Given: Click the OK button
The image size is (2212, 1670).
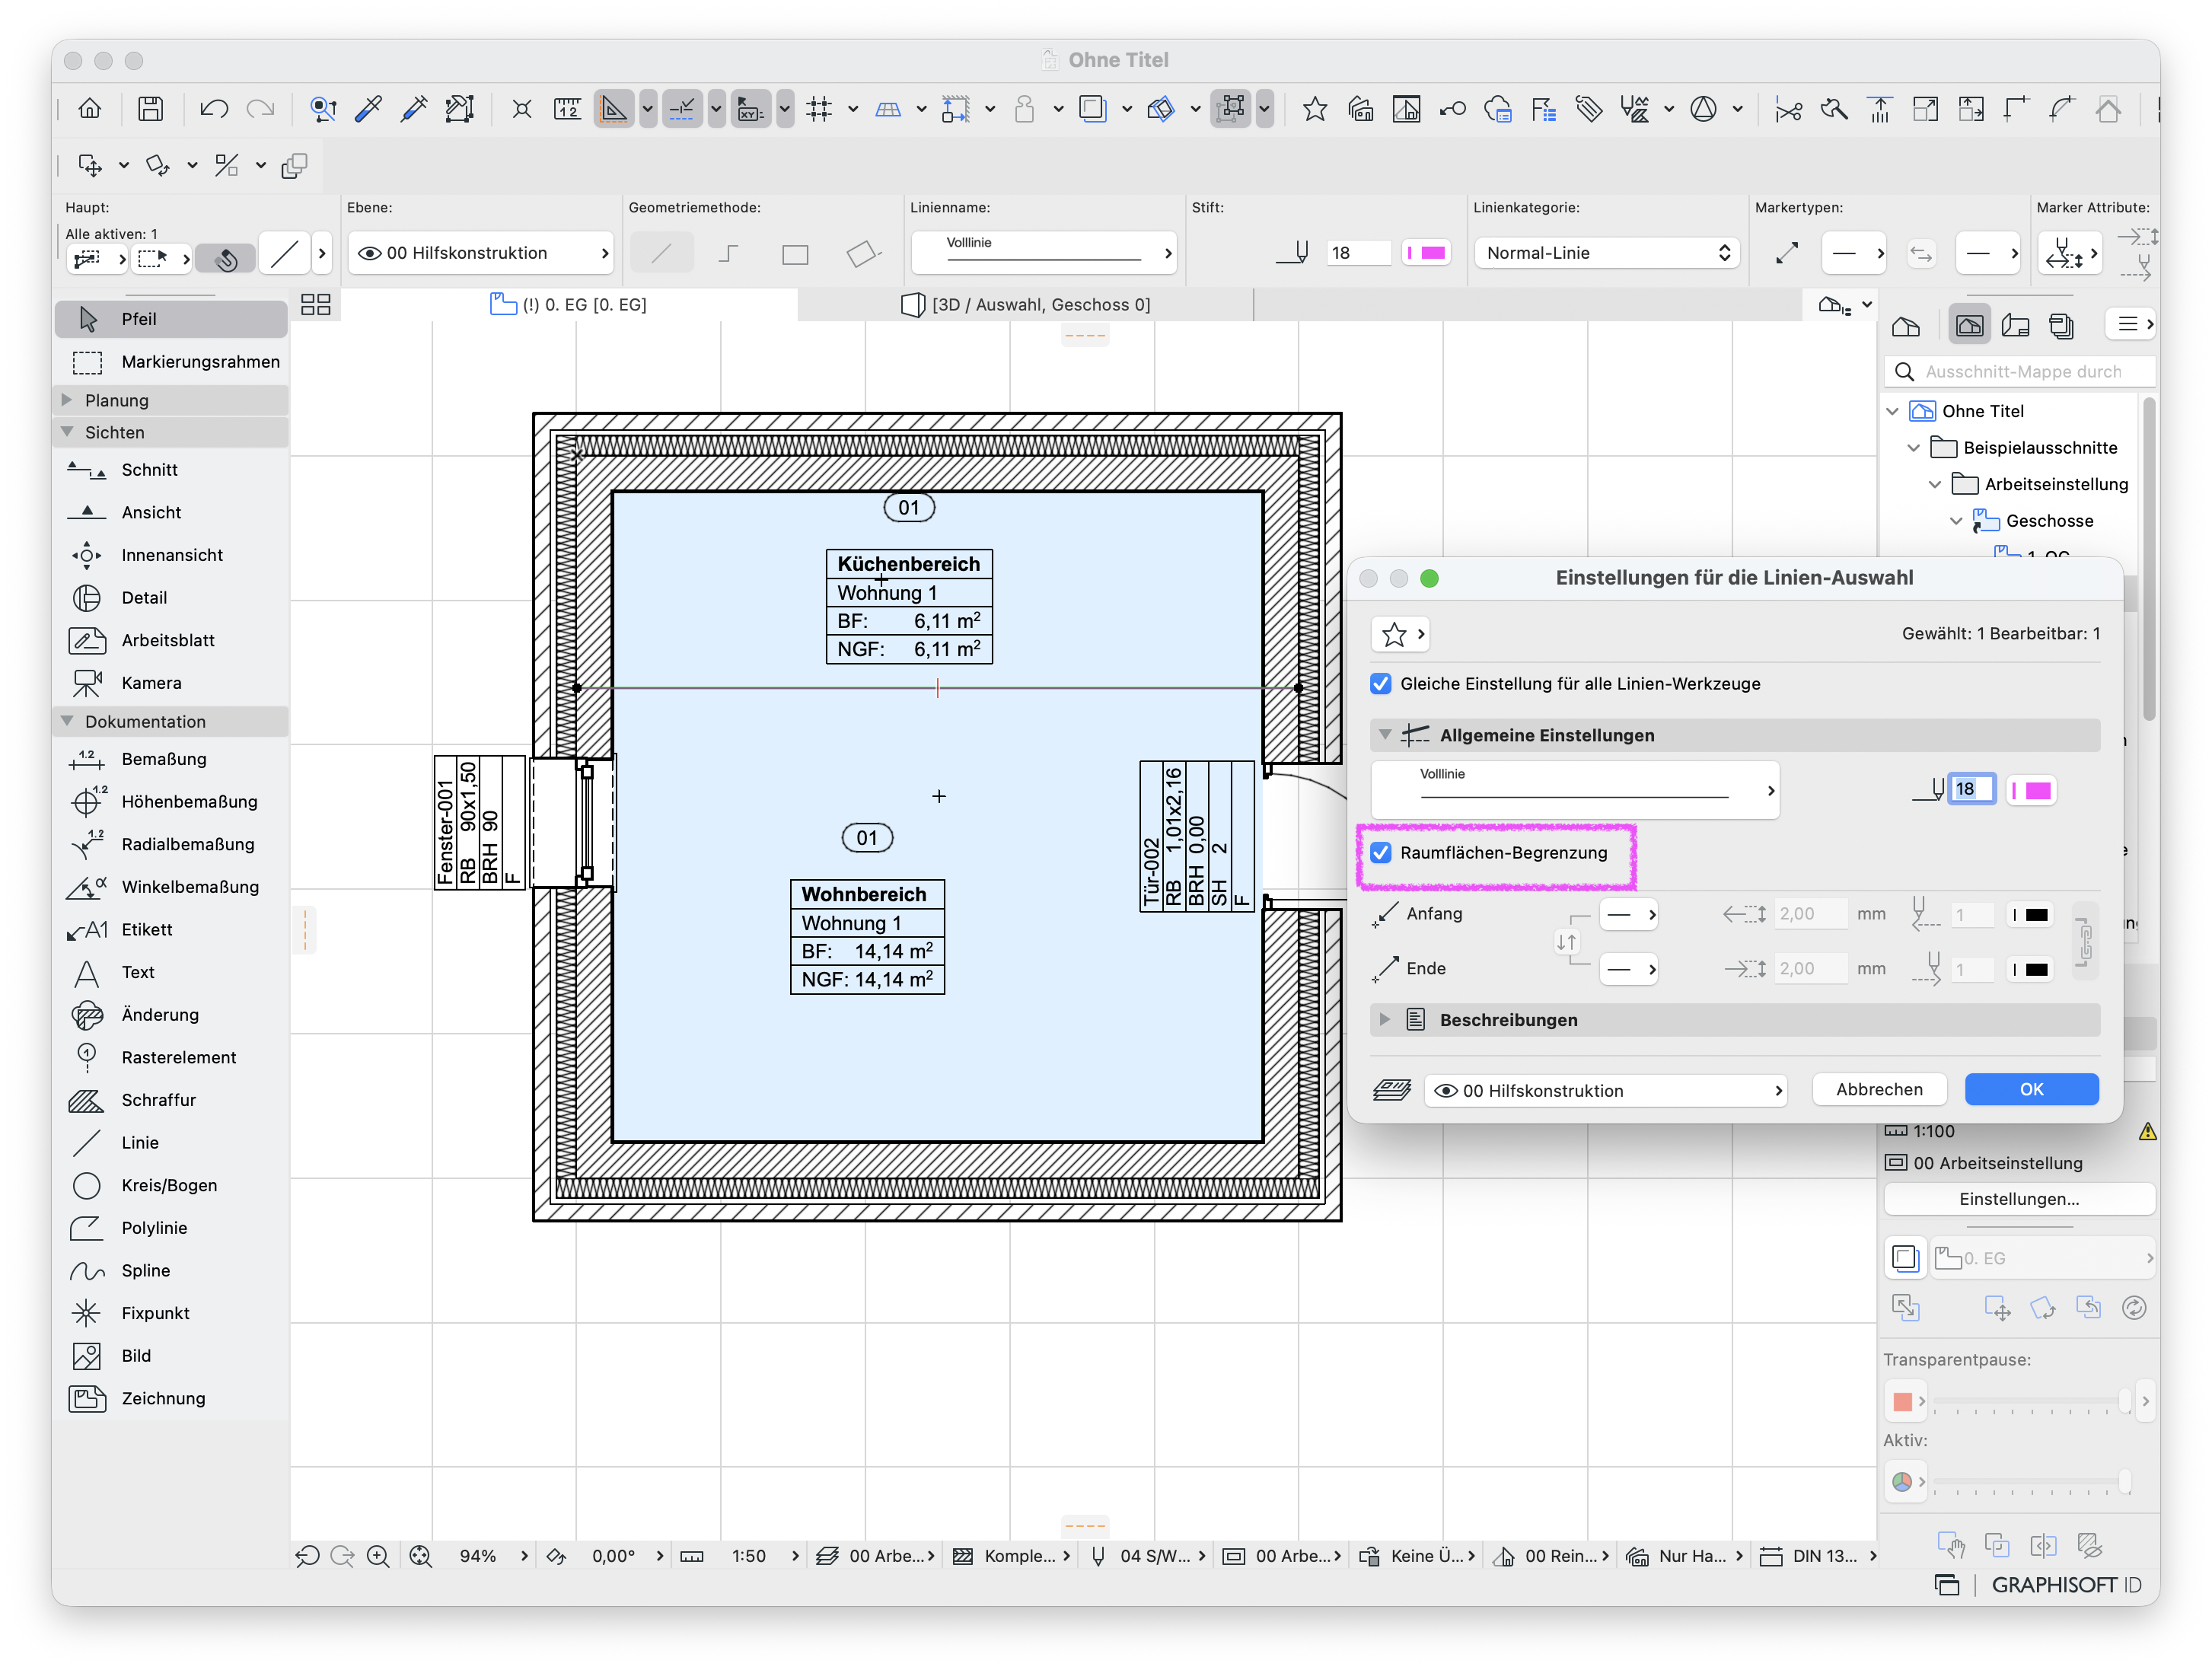Looking at the screenshot, I should (x=2031, y=1089).
